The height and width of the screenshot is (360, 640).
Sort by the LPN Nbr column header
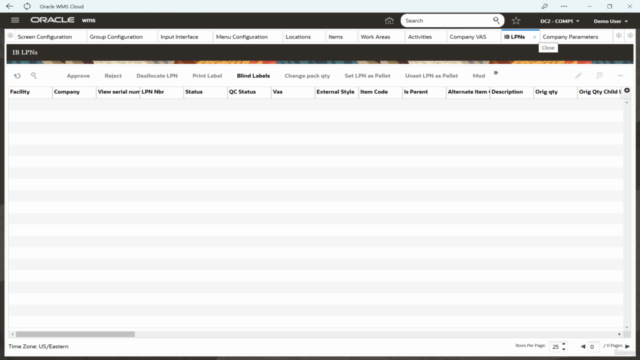162,92
